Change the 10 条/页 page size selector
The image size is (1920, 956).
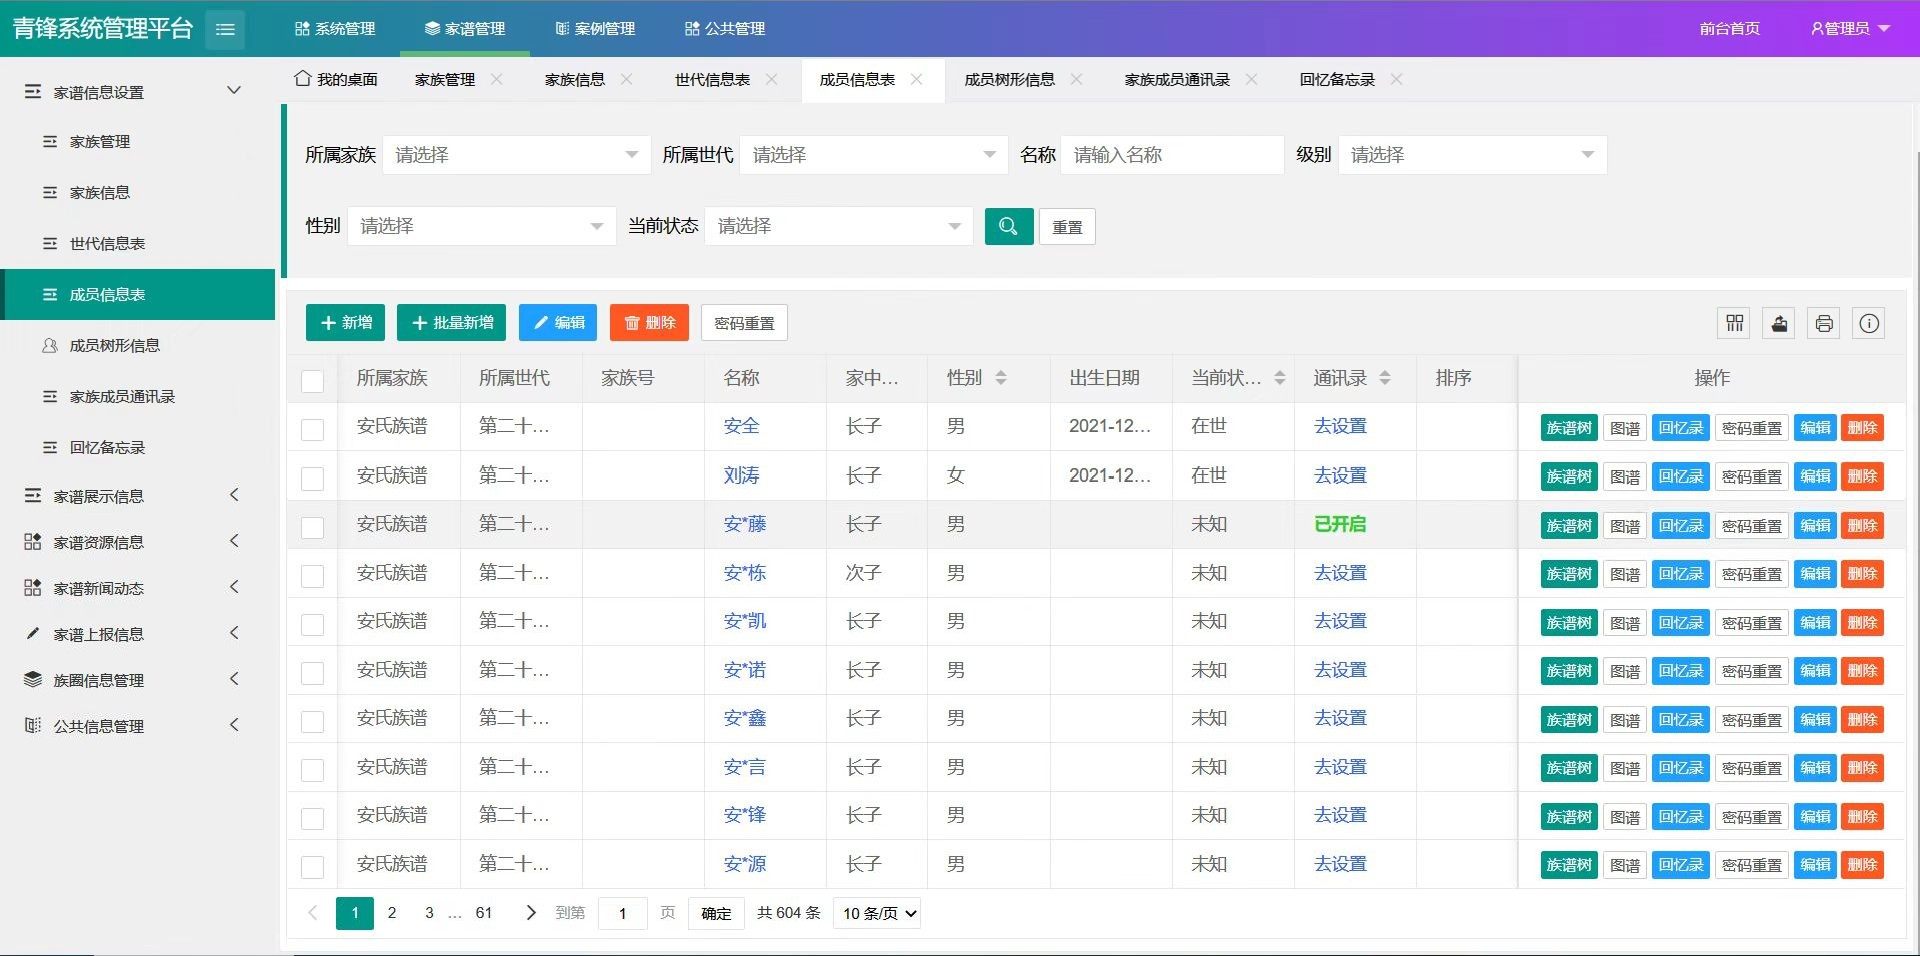coord(879,913)
